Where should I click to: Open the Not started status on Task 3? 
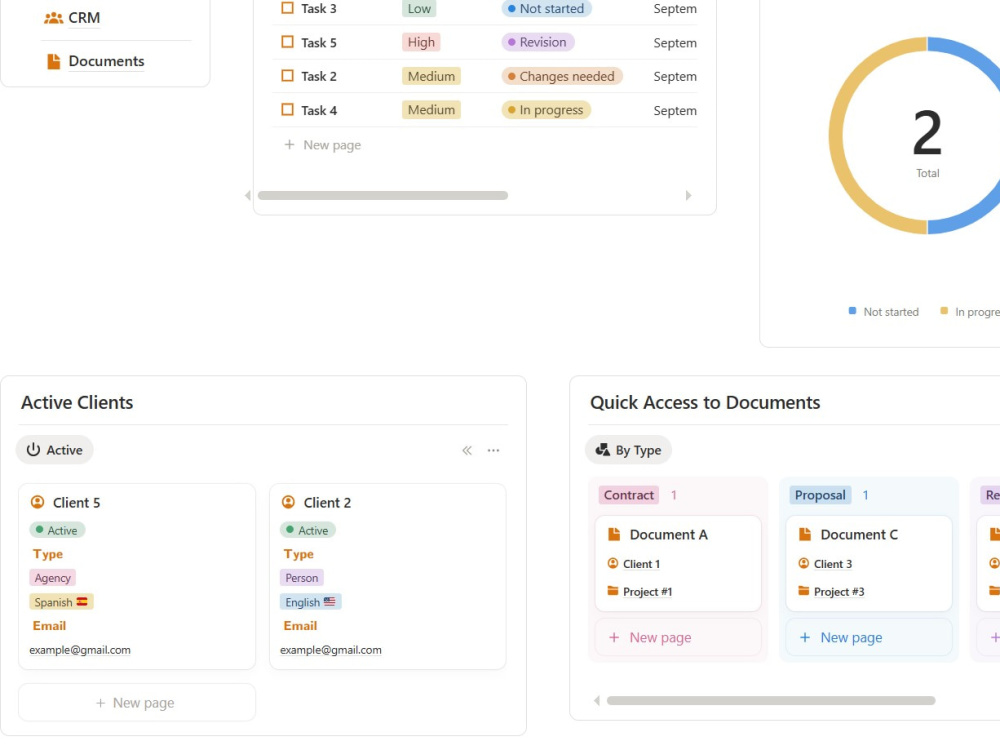tap(547, 8)
